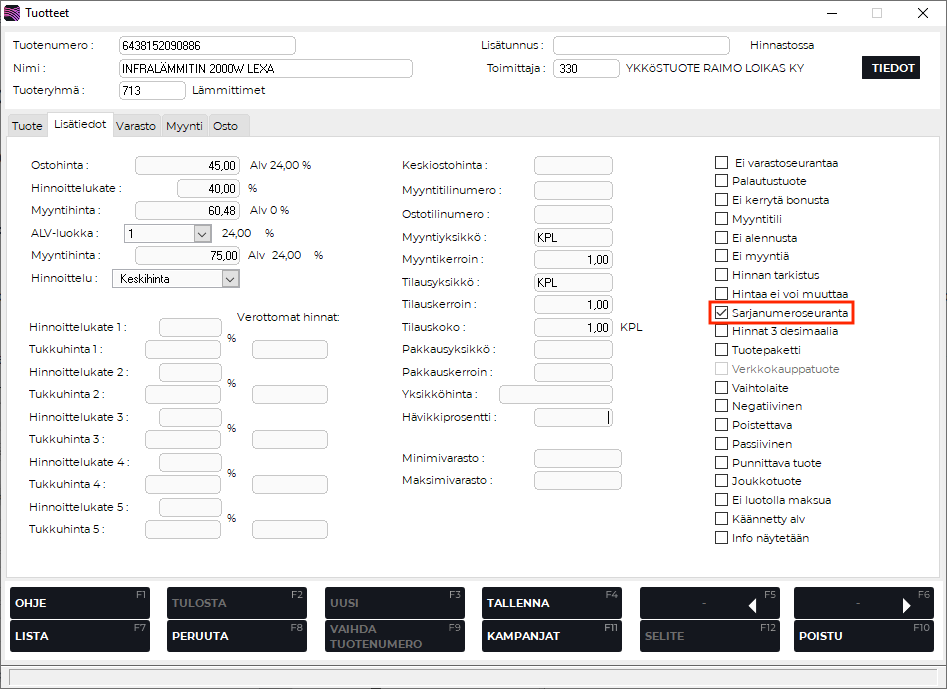Viewport: 947px width, 689px height.
Task: Go to the Tuote tab
Action: pos(27,126)
